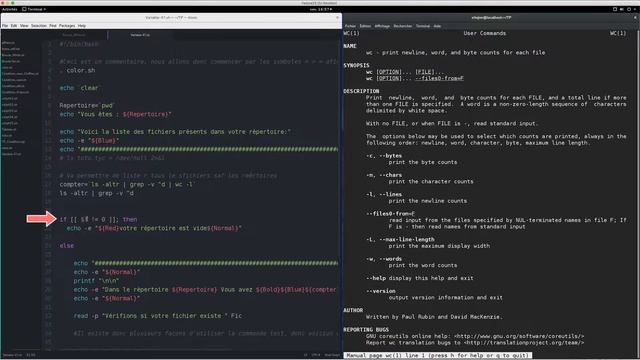Screen dimensions: 640x360
Task: Open the Selection menu in Atom
Action: click(39, 26)
